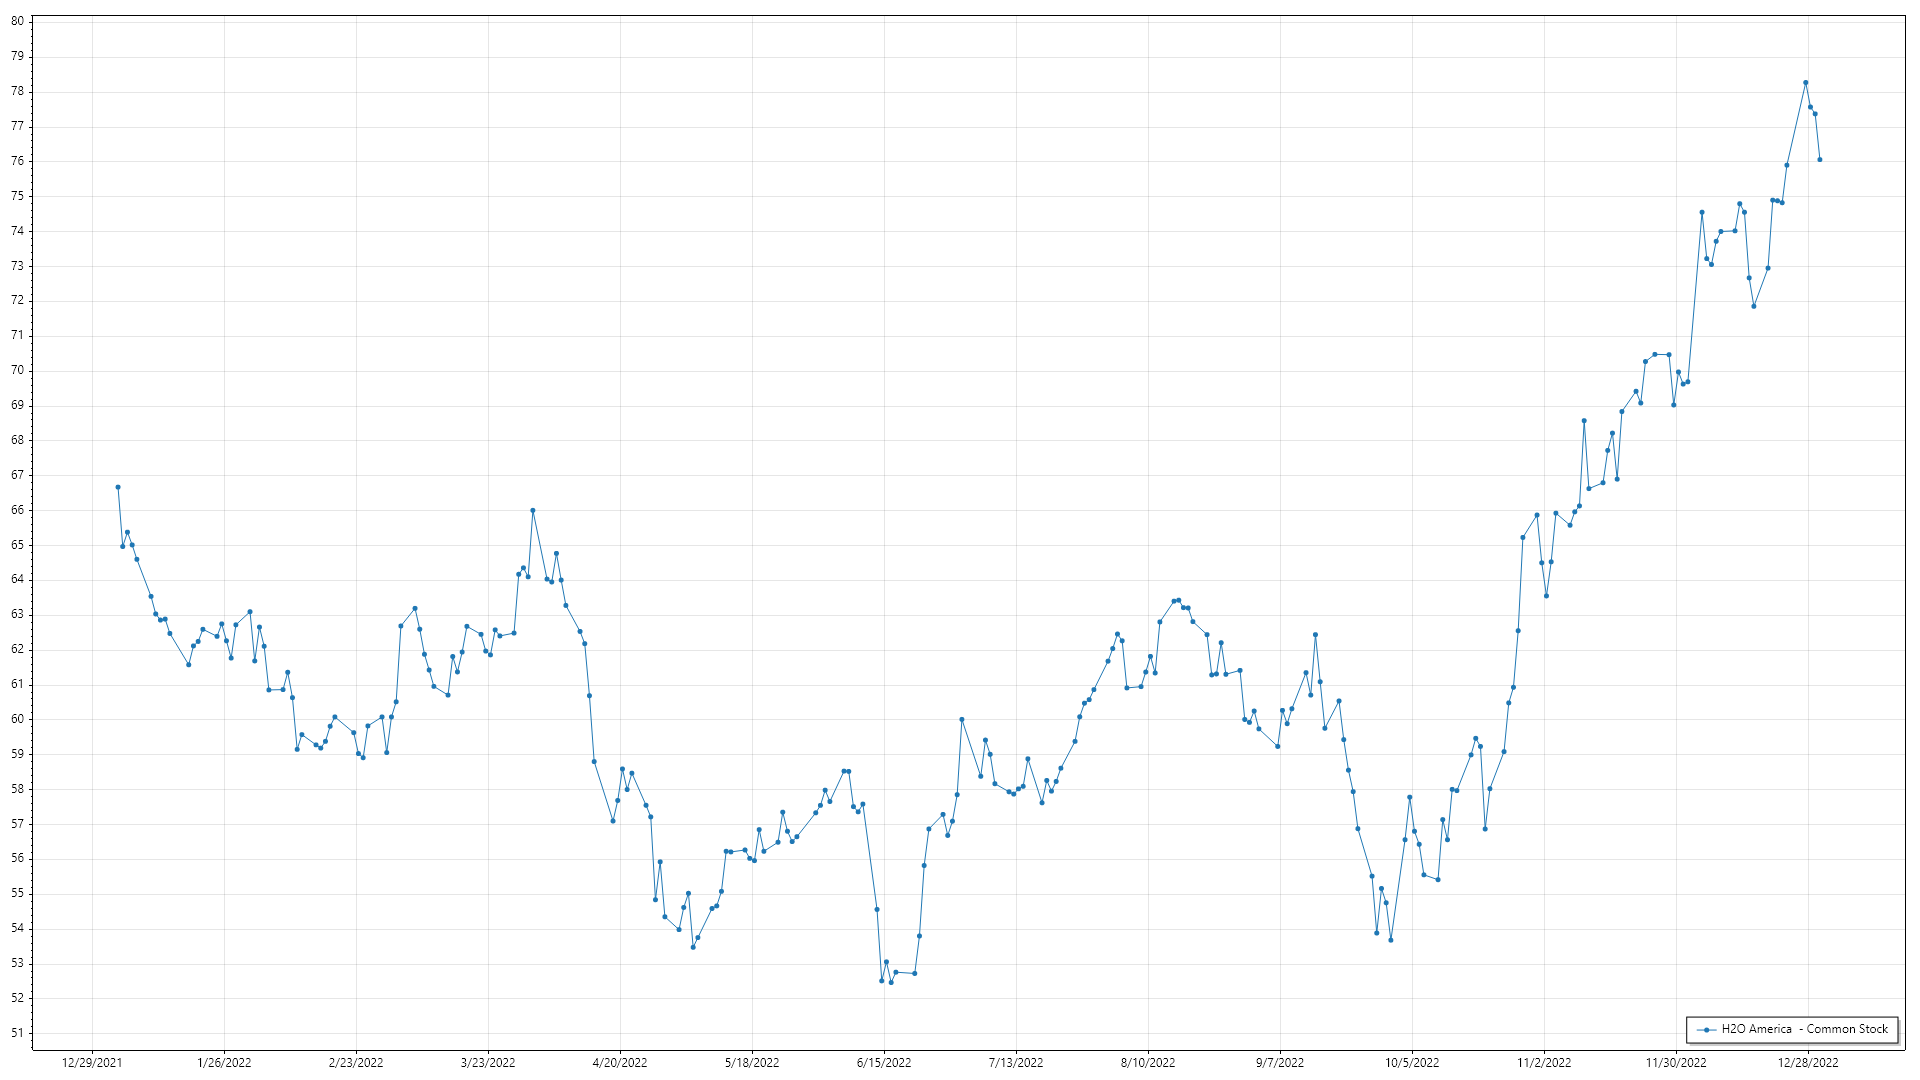Viewport: 1920px width, 1080px height.
Task: Click the 51 value on y-axis
Action: tap(17, 1033)
